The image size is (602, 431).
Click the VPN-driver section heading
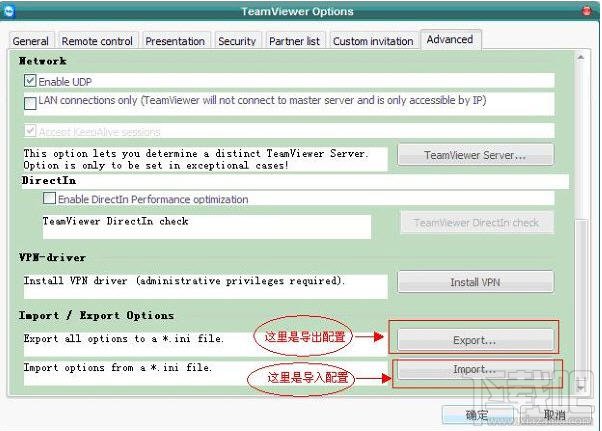(52, 258)
